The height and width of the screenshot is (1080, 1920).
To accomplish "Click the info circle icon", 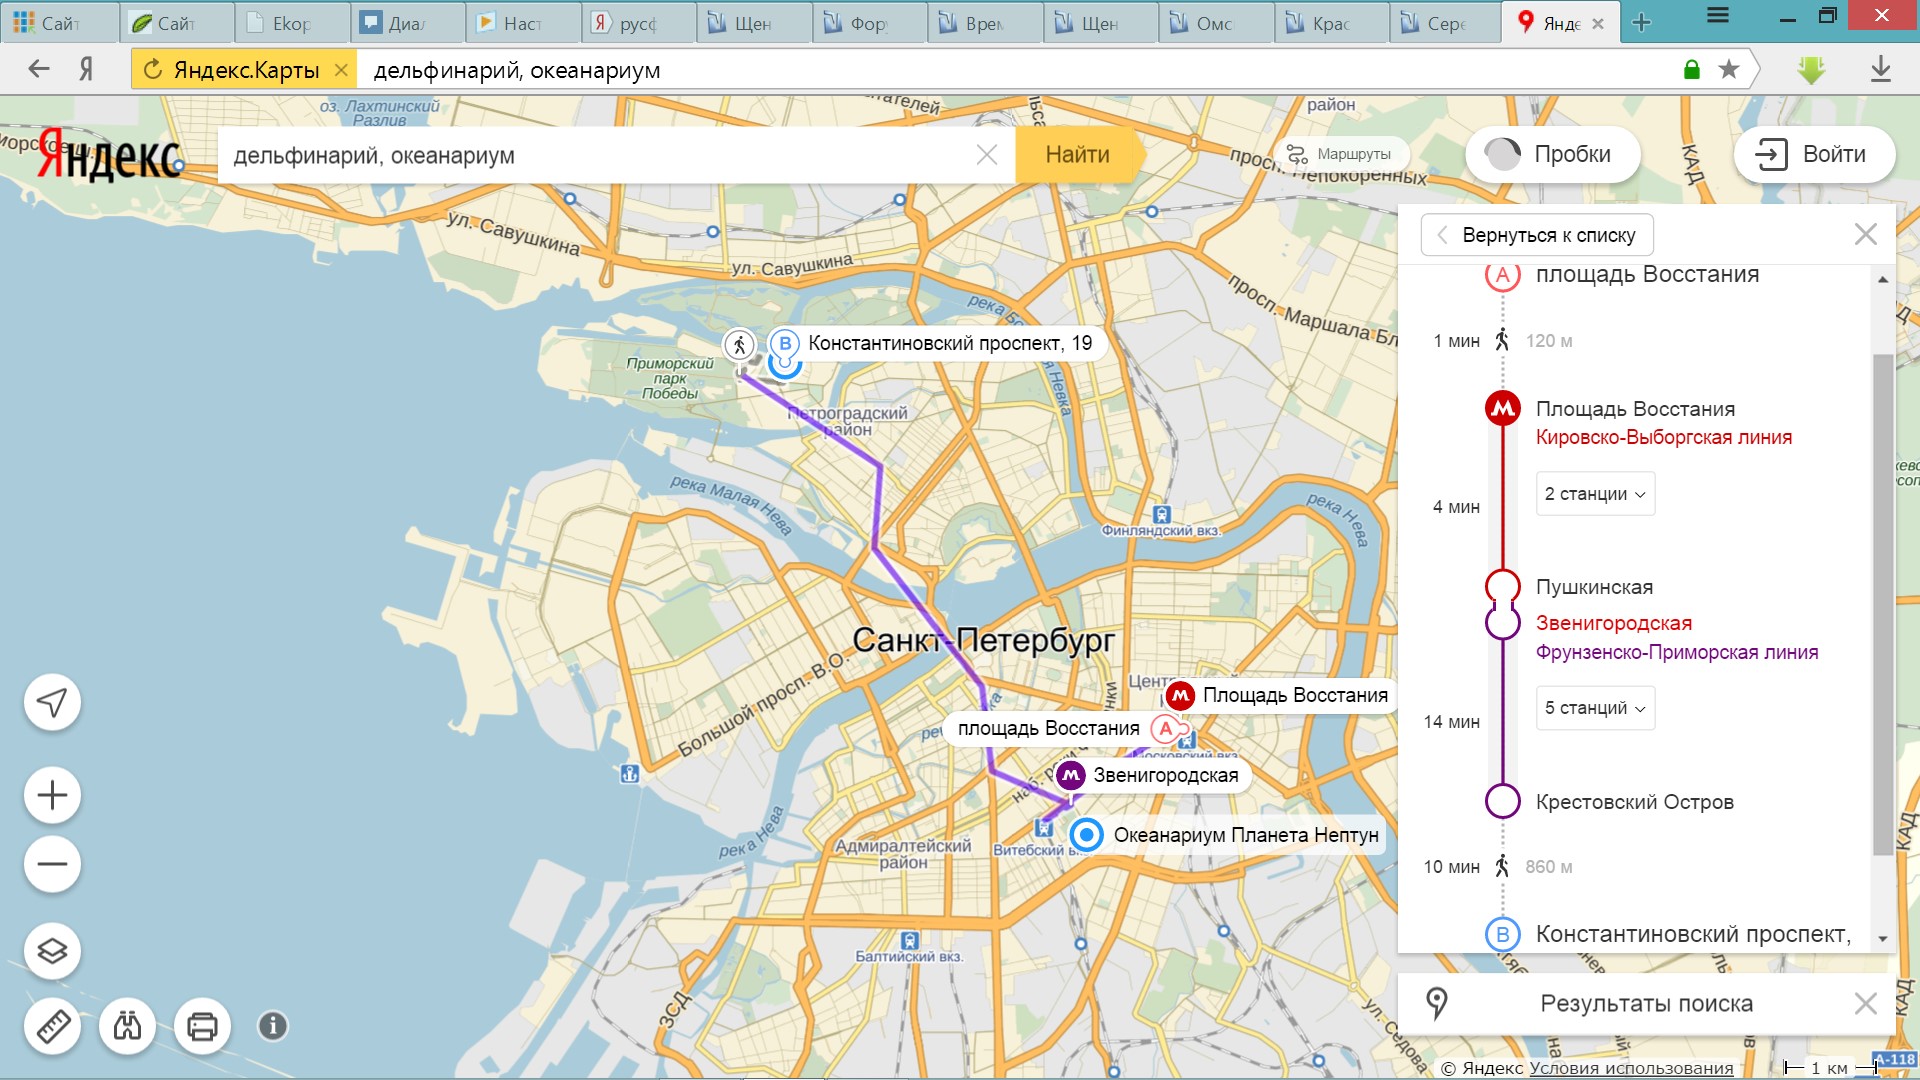I will point(272,1026).
